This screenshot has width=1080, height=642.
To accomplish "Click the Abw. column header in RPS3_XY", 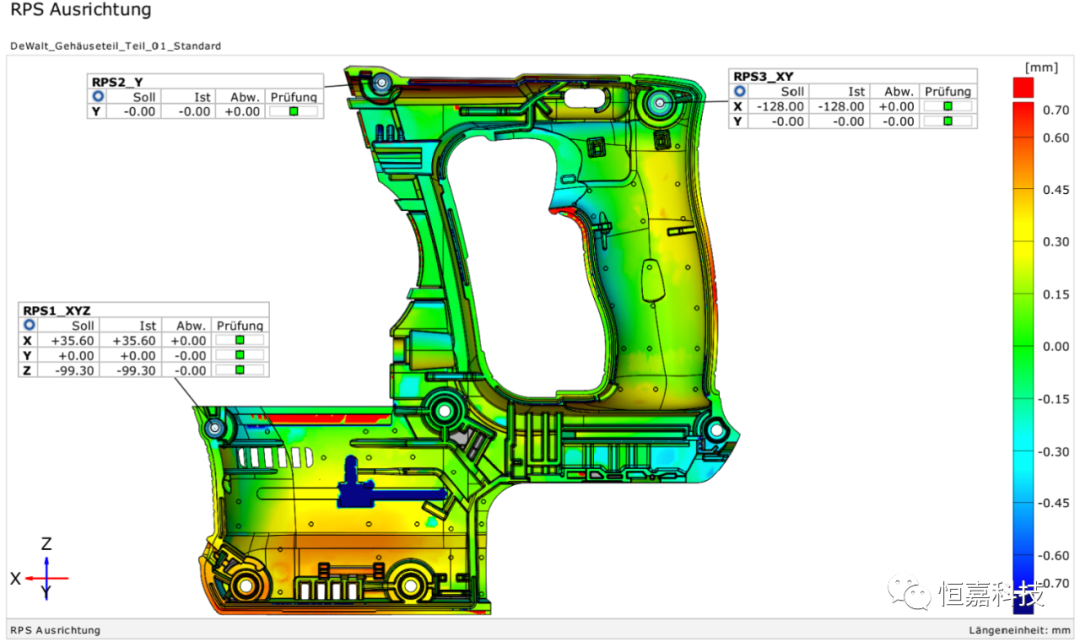I will (x=899, y=92).
